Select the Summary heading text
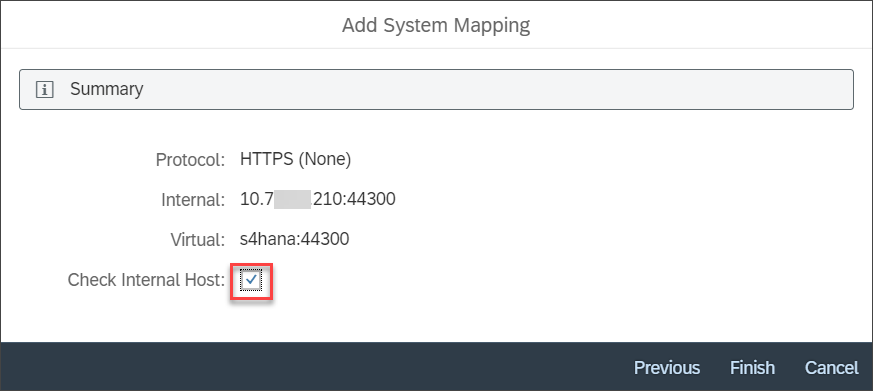 [x=106, y=89]
